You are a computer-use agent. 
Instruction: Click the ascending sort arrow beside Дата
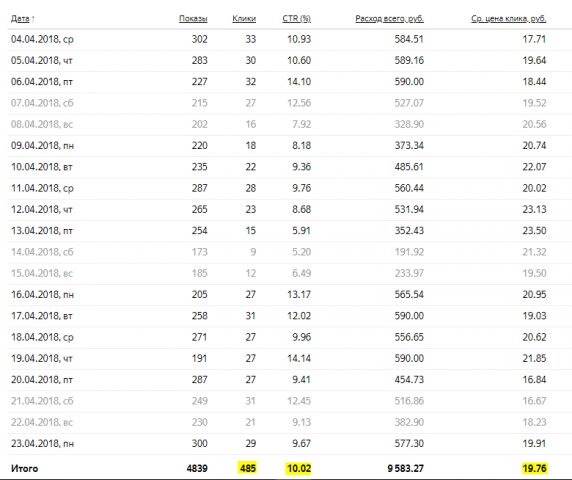click(x=33, y=19)
